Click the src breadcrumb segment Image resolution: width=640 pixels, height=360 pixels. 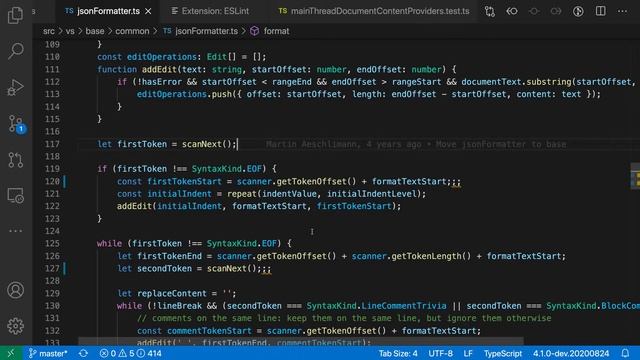pyautogui.click(x=49, y=31)
